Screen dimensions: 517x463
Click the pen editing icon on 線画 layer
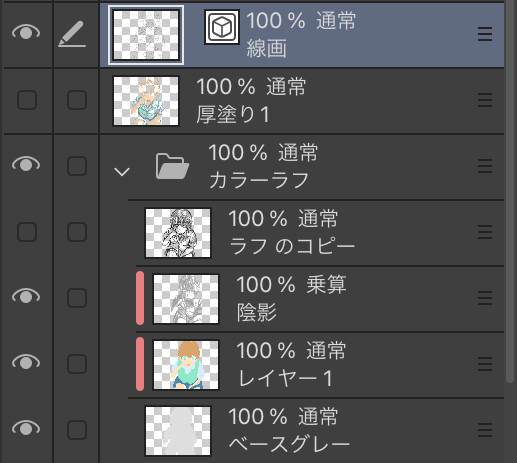(x=72, y=34)
